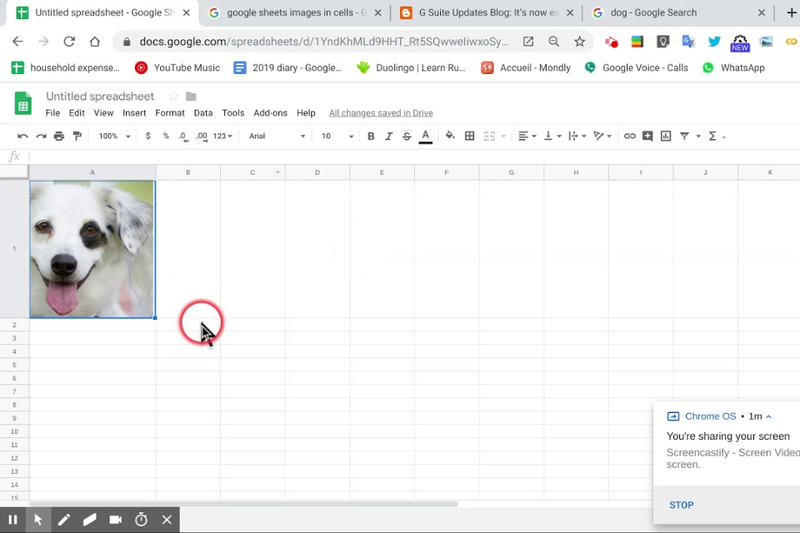Open the Edit menu
This screenshot has width=800, height=533.
pos(77,113)
